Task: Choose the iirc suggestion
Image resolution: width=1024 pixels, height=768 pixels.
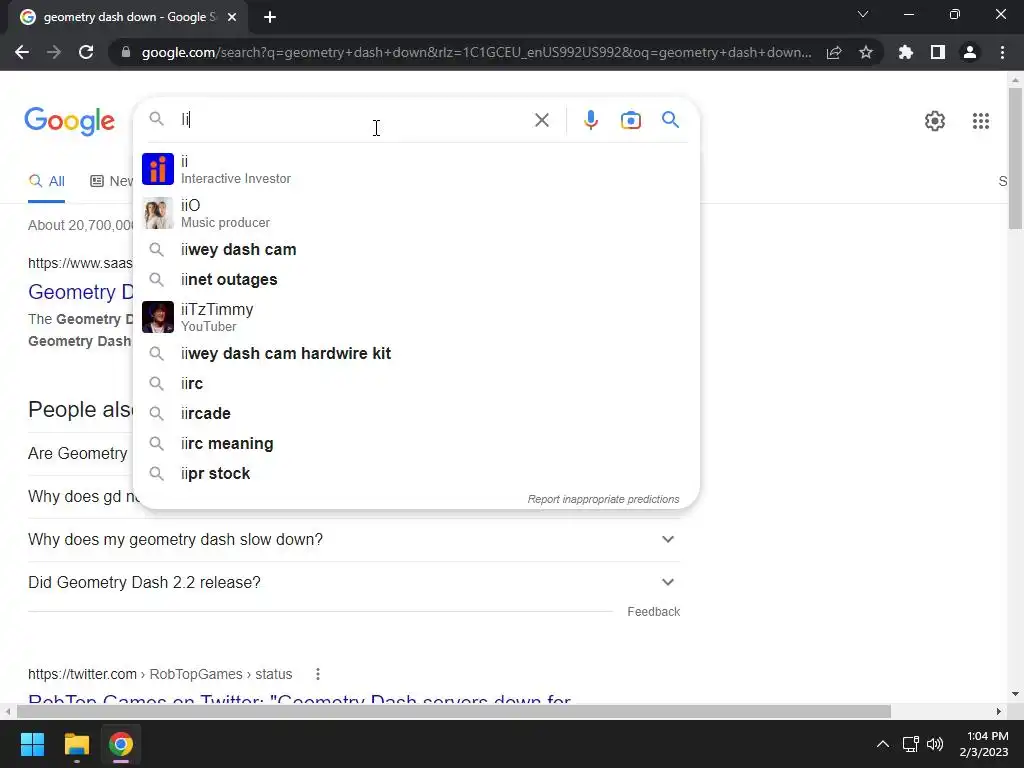Action: (416, 383)
